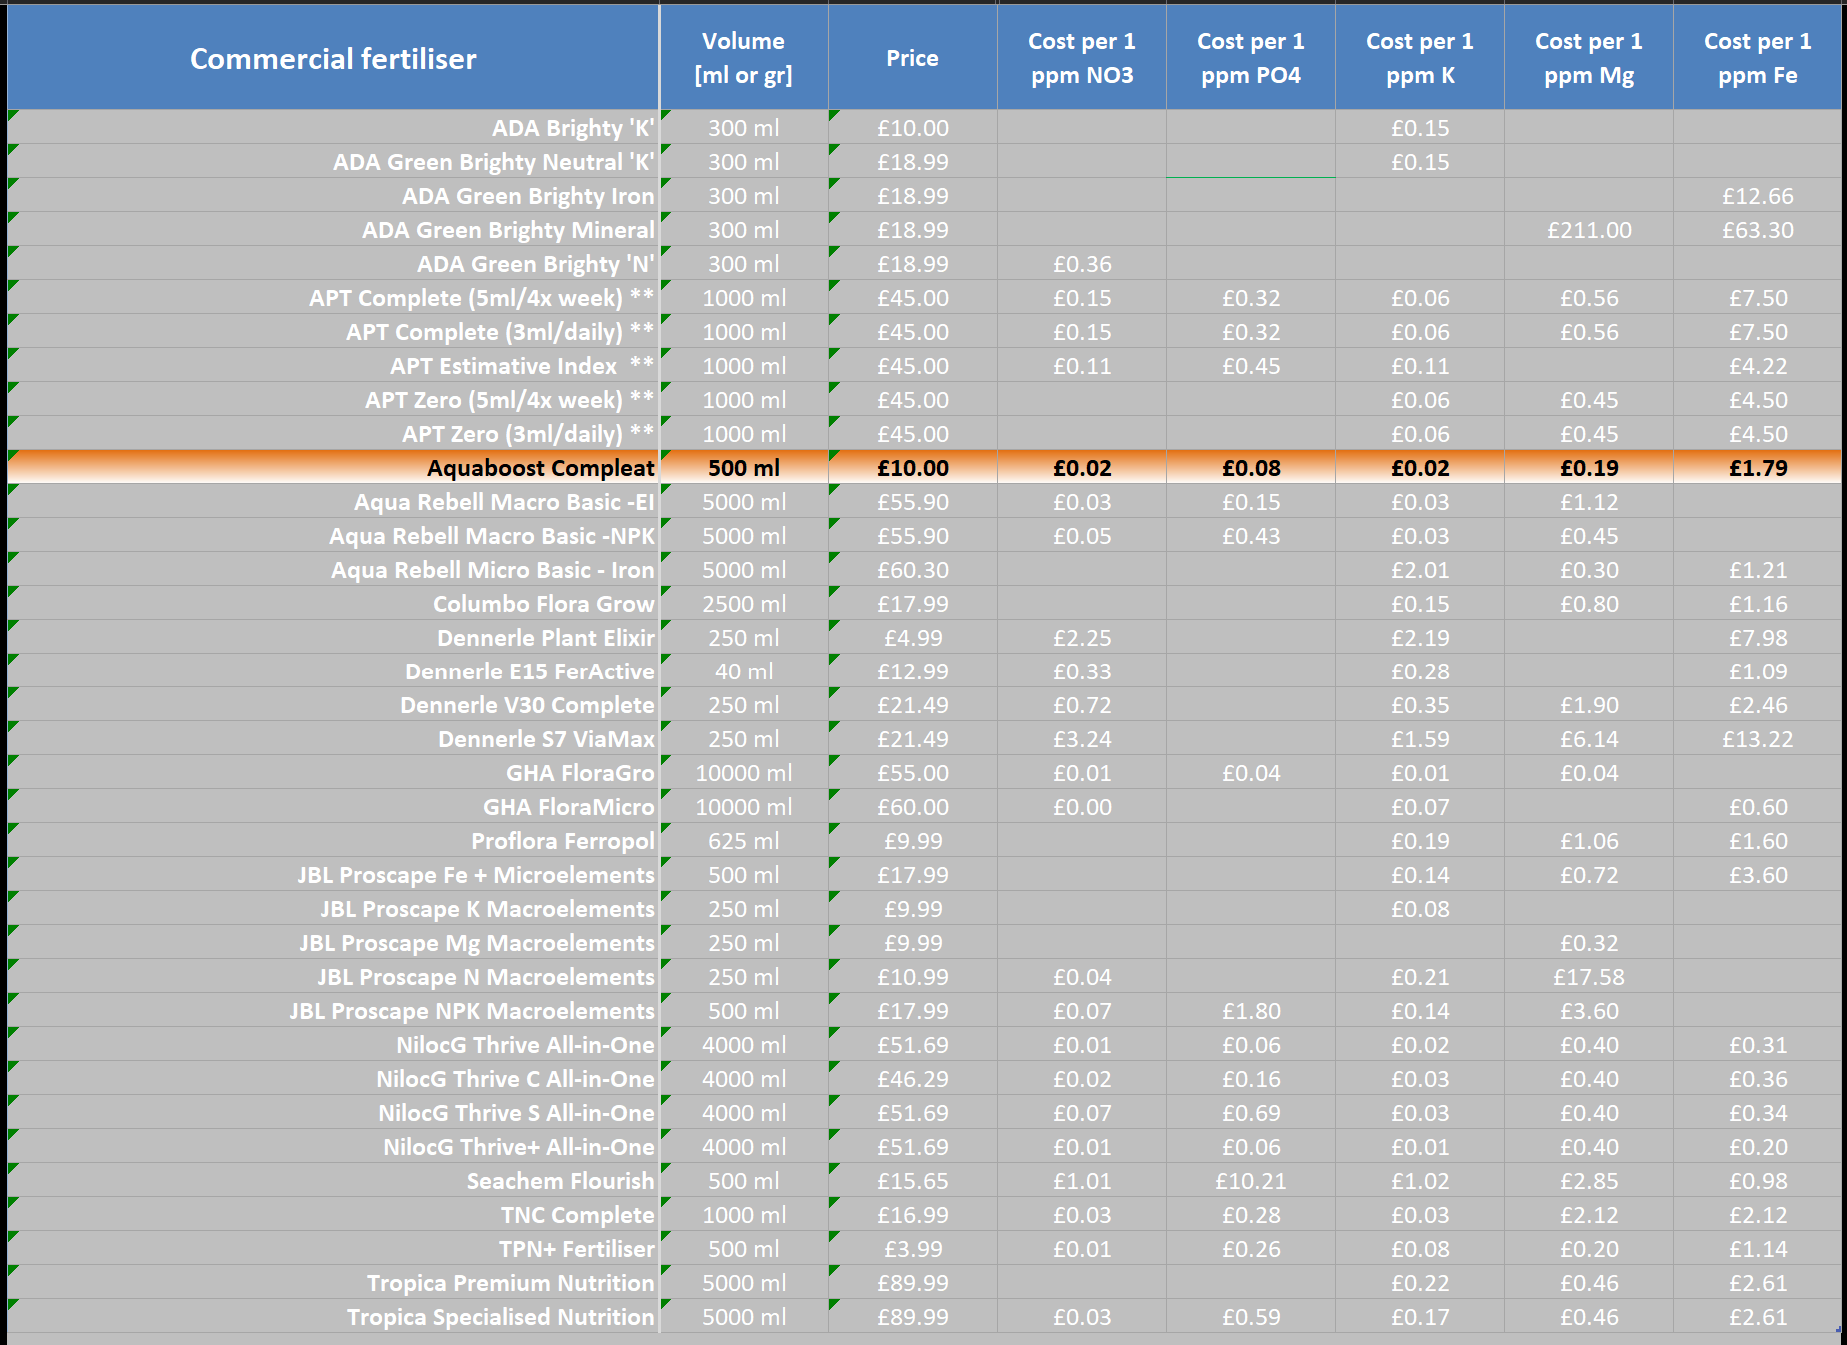Image resolution: width=1847 pixels, height=1345 pixels.
Task: Click ADA Green Brighty Iron Fe cost £12.66
Action: tap(1758, 196)
